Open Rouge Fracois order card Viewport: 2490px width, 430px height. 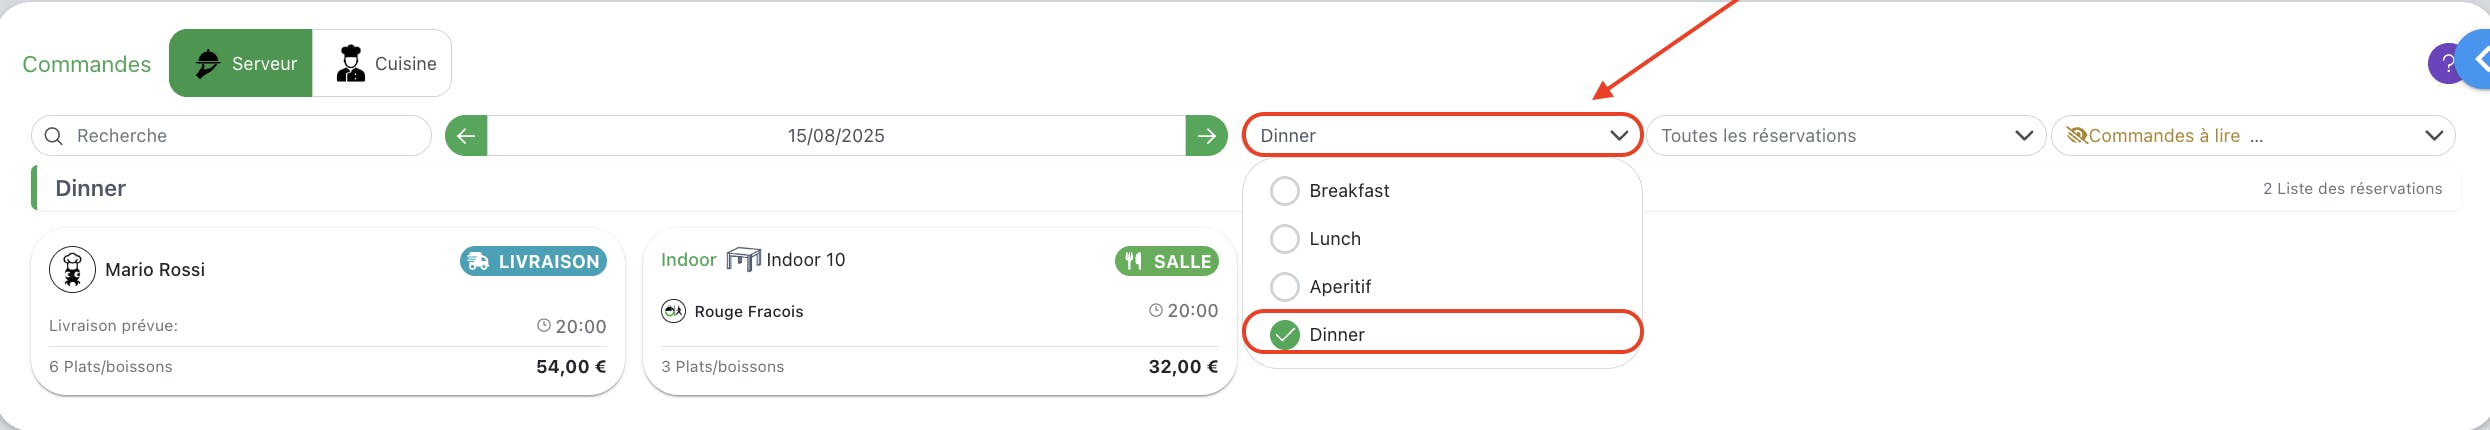940,311
